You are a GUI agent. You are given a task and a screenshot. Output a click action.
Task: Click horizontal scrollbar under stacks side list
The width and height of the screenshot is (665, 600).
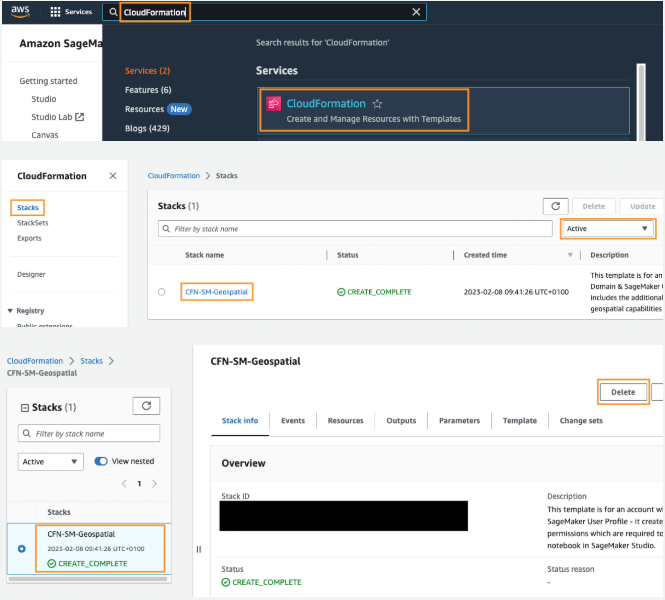tap(88, 579)
